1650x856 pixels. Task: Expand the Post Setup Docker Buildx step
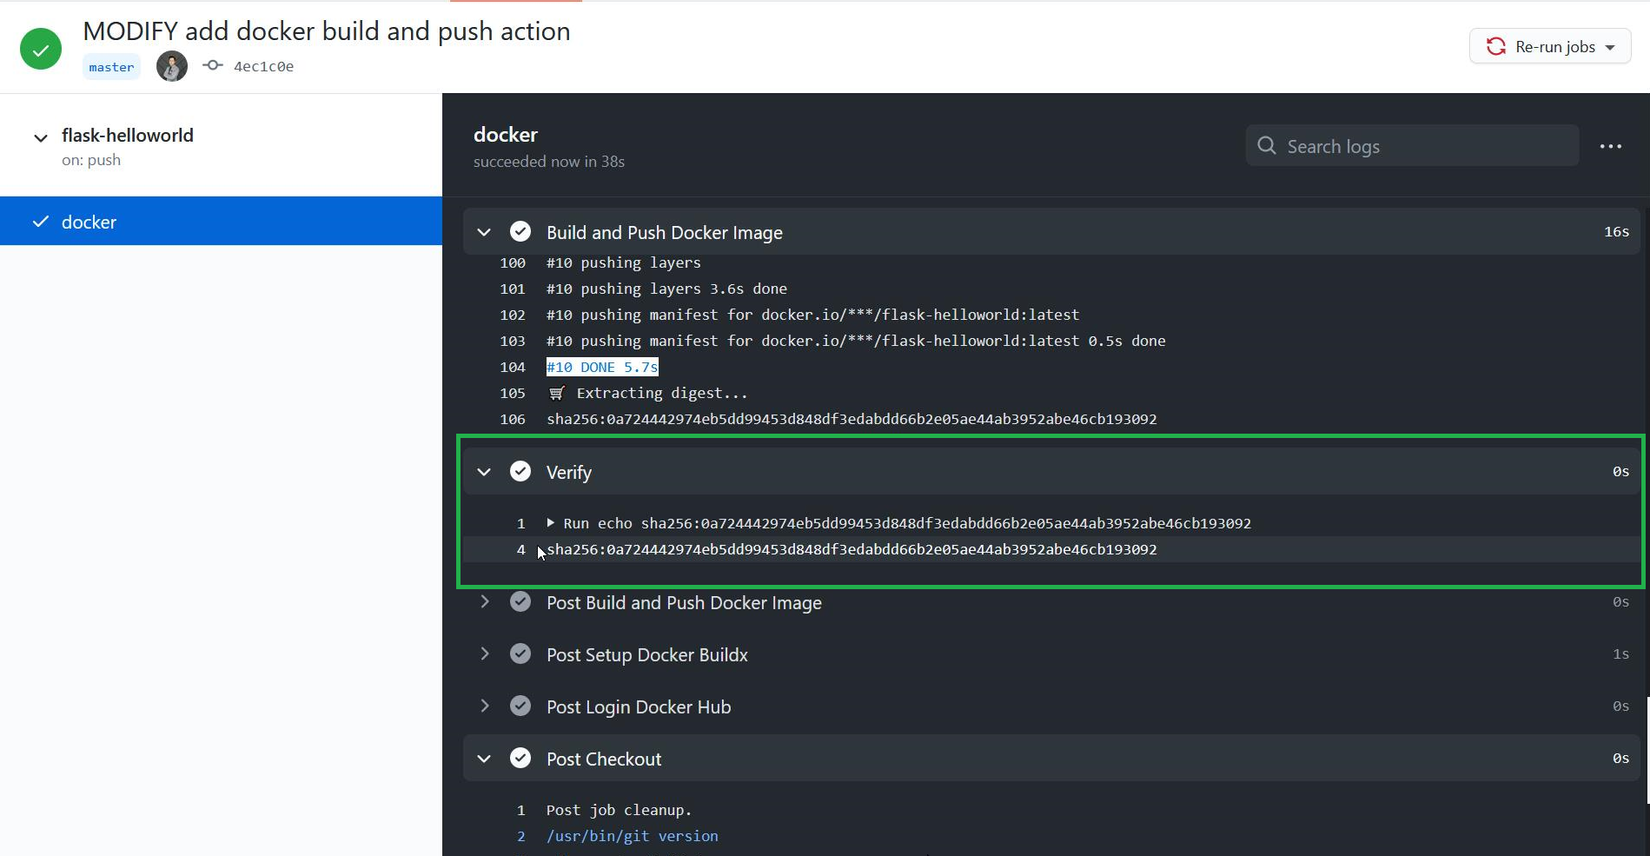484,654
